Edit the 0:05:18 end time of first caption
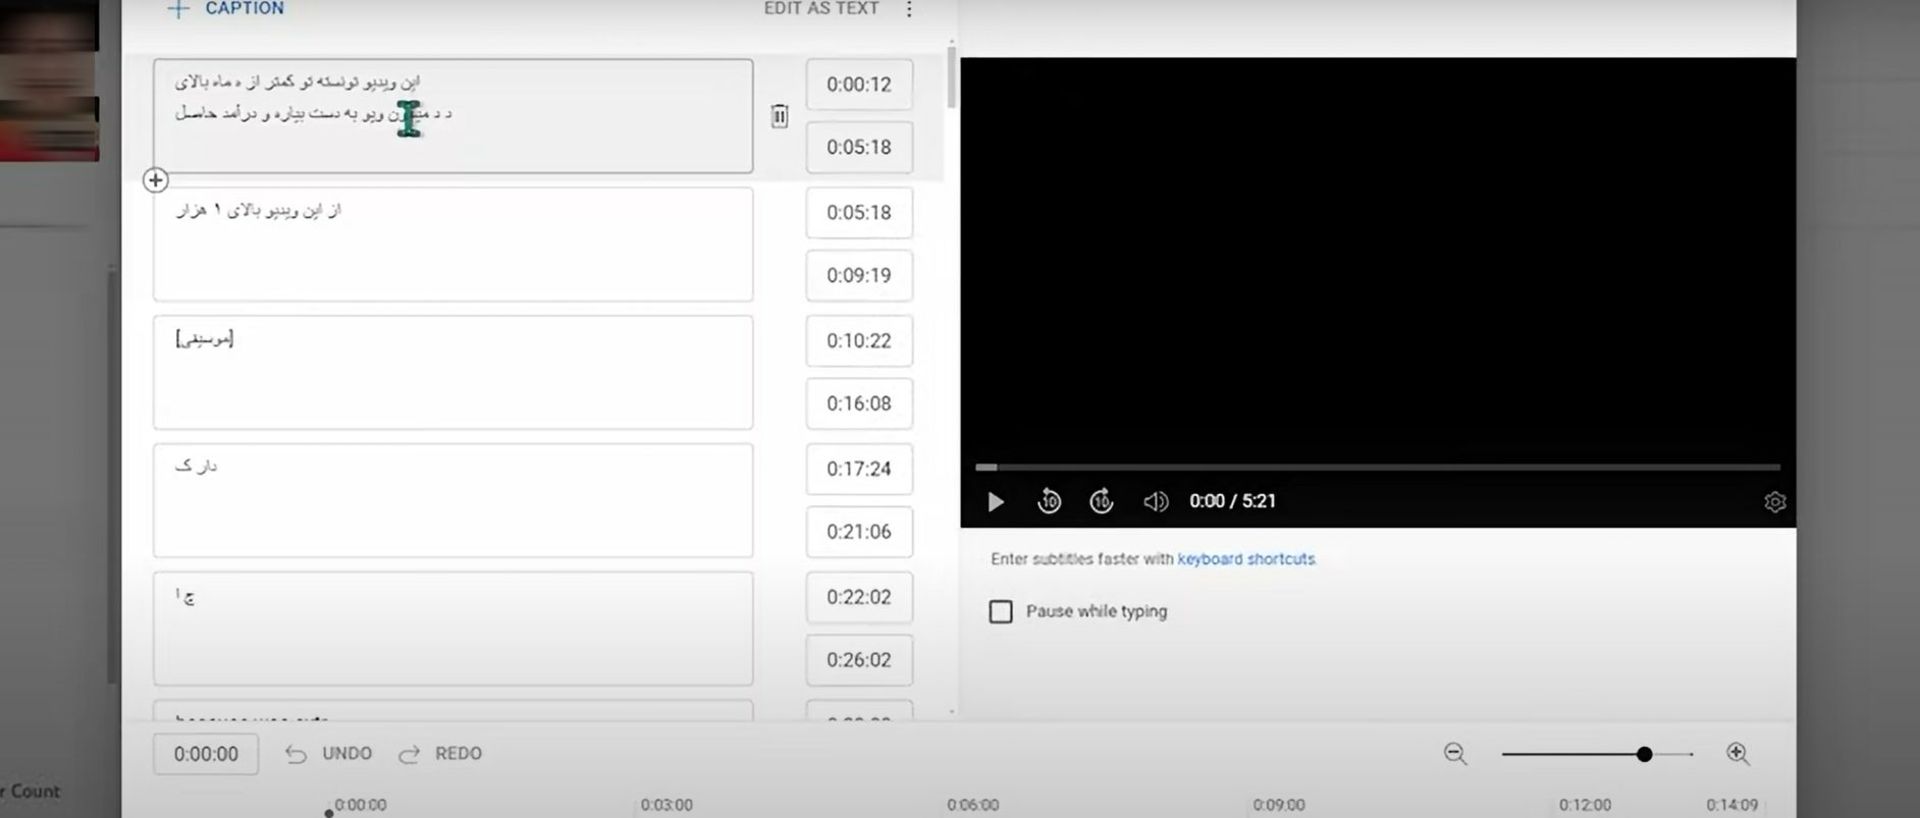This screenshot has height=818, width=1920. (859, 148)
